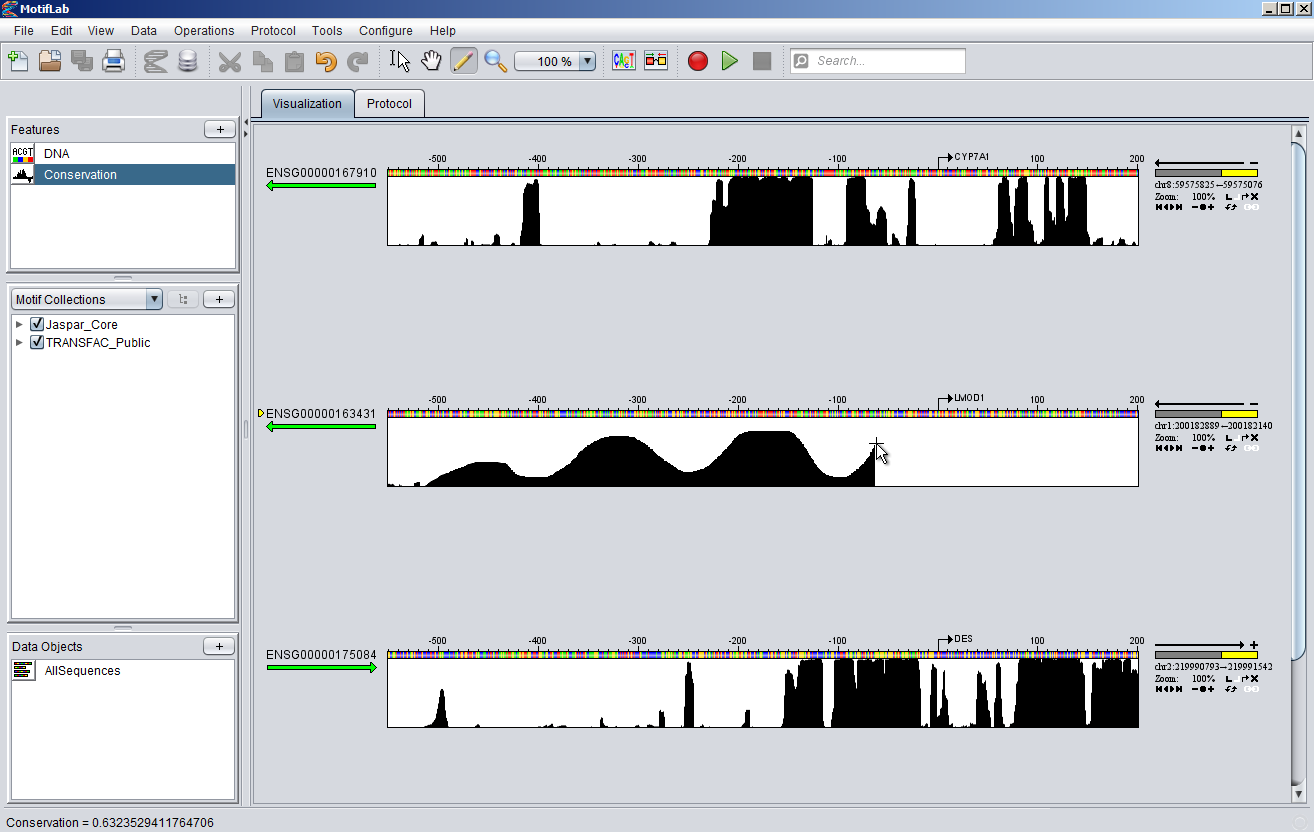Image resolution: width=1314 pixels, height=832 pixels.
Task: Click zoom-out minus for ENSG00000163431 track
Action: click(1195, 448)
